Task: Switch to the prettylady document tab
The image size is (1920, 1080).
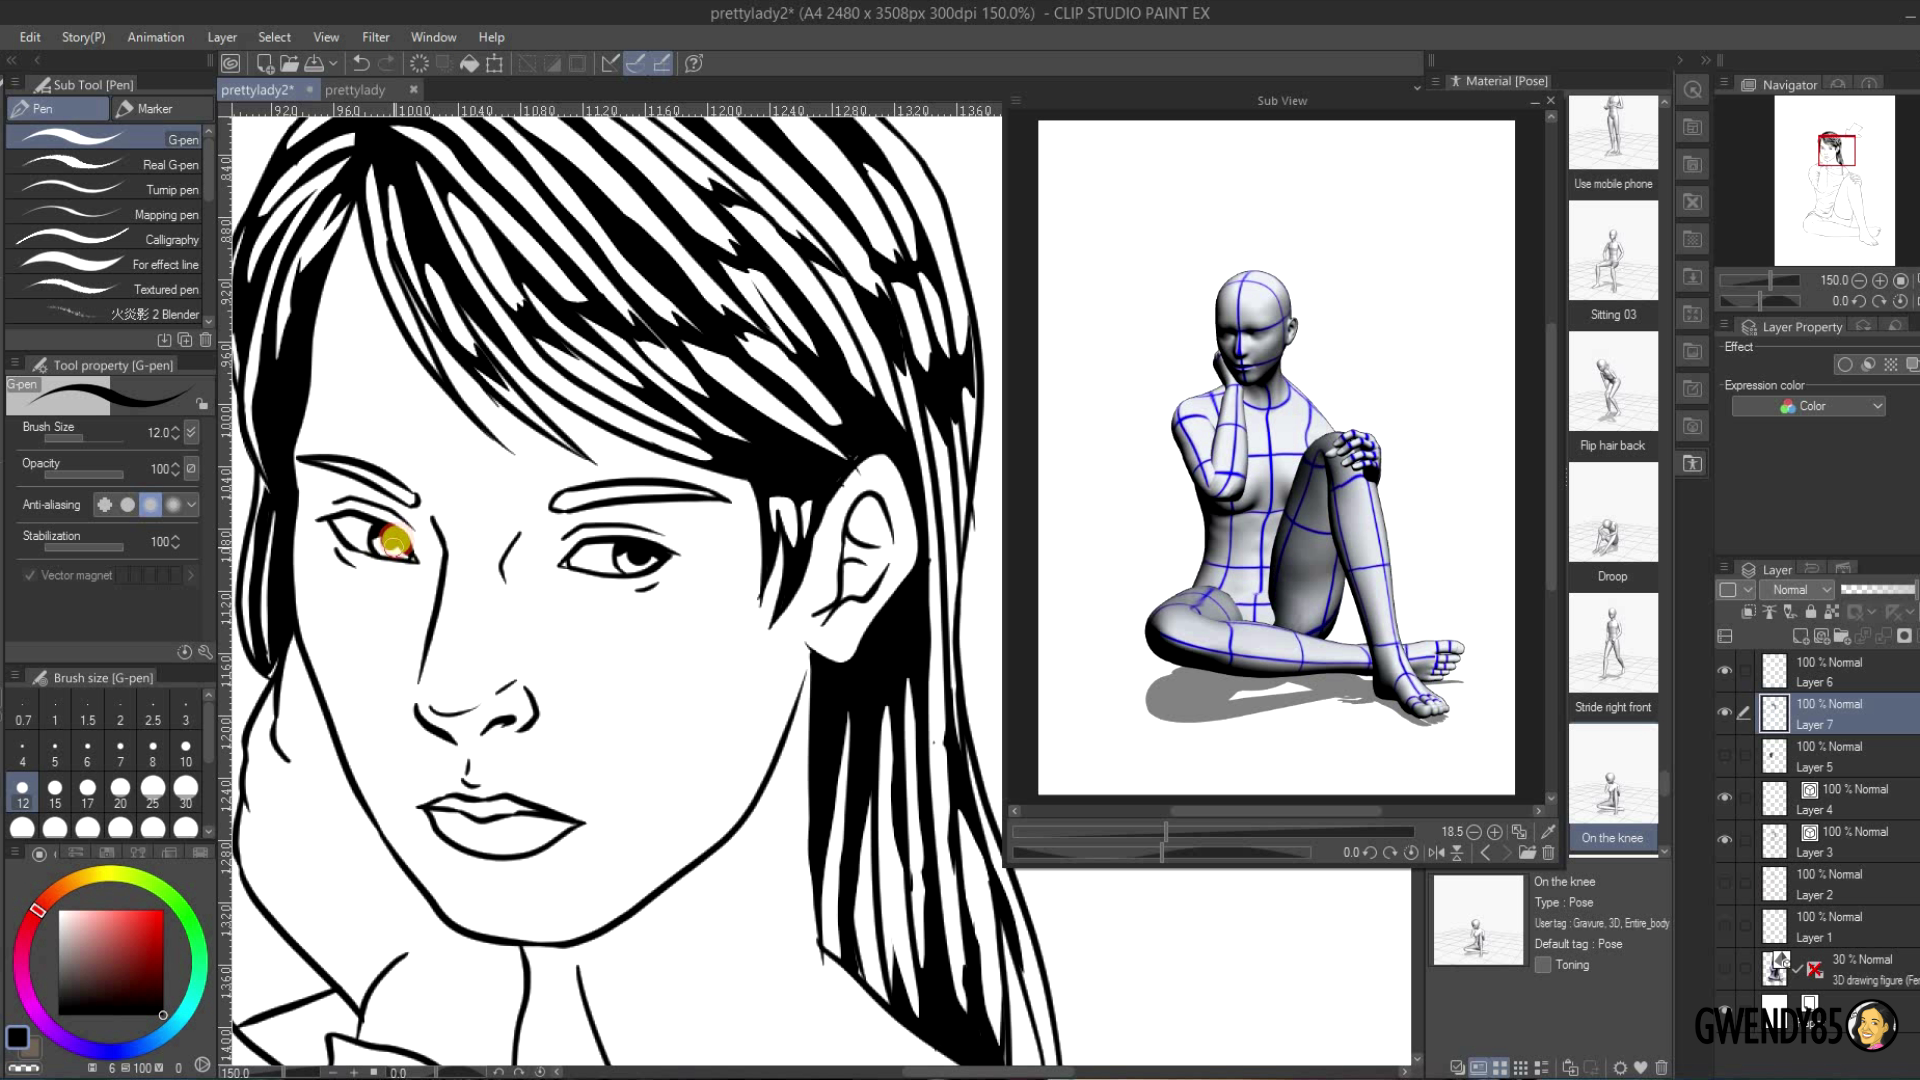Action: tap(355, 90)
